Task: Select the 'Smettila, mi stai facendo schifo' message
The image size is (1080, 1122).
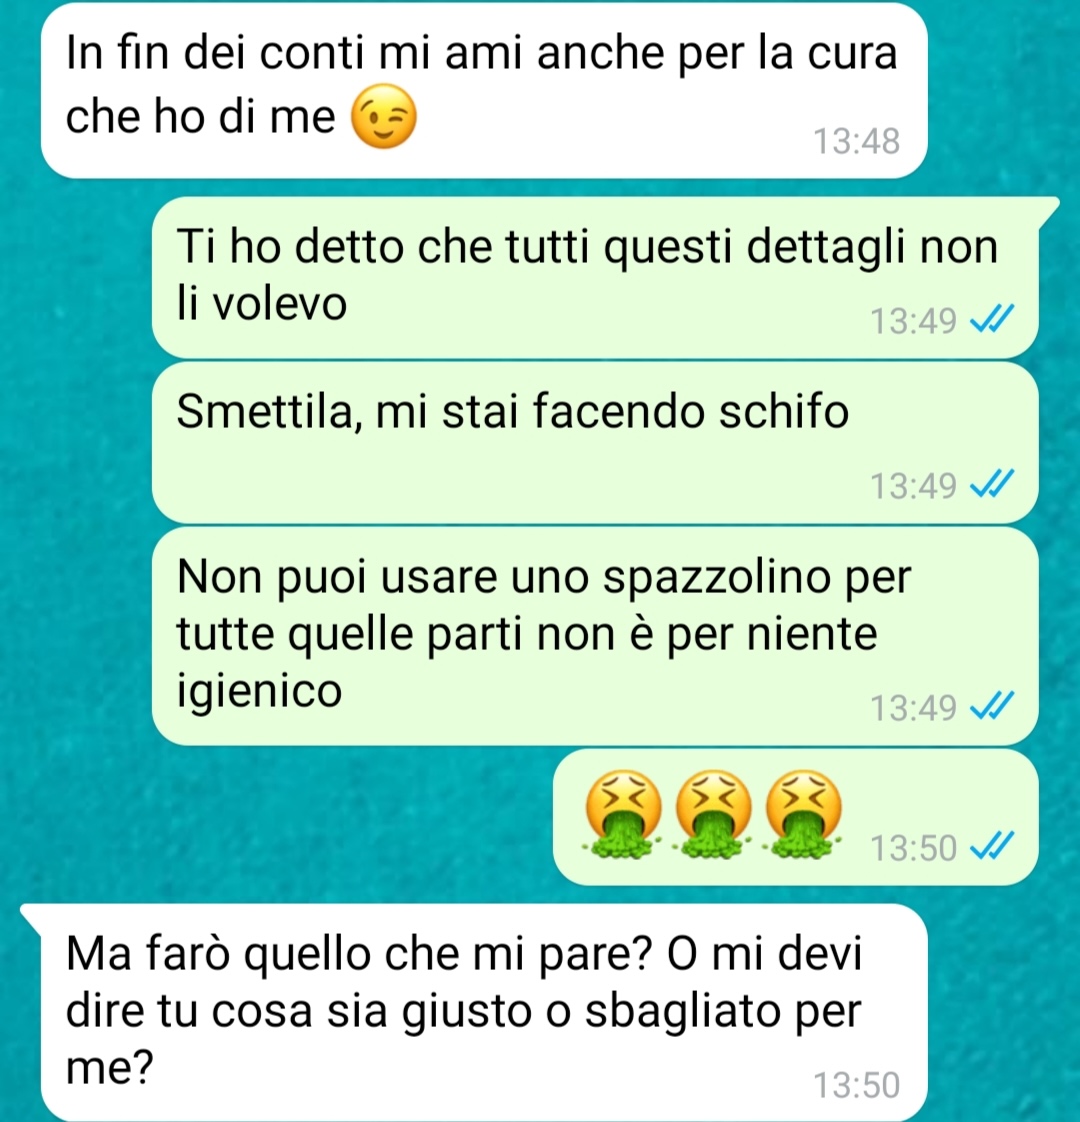Action: point(595,443)
